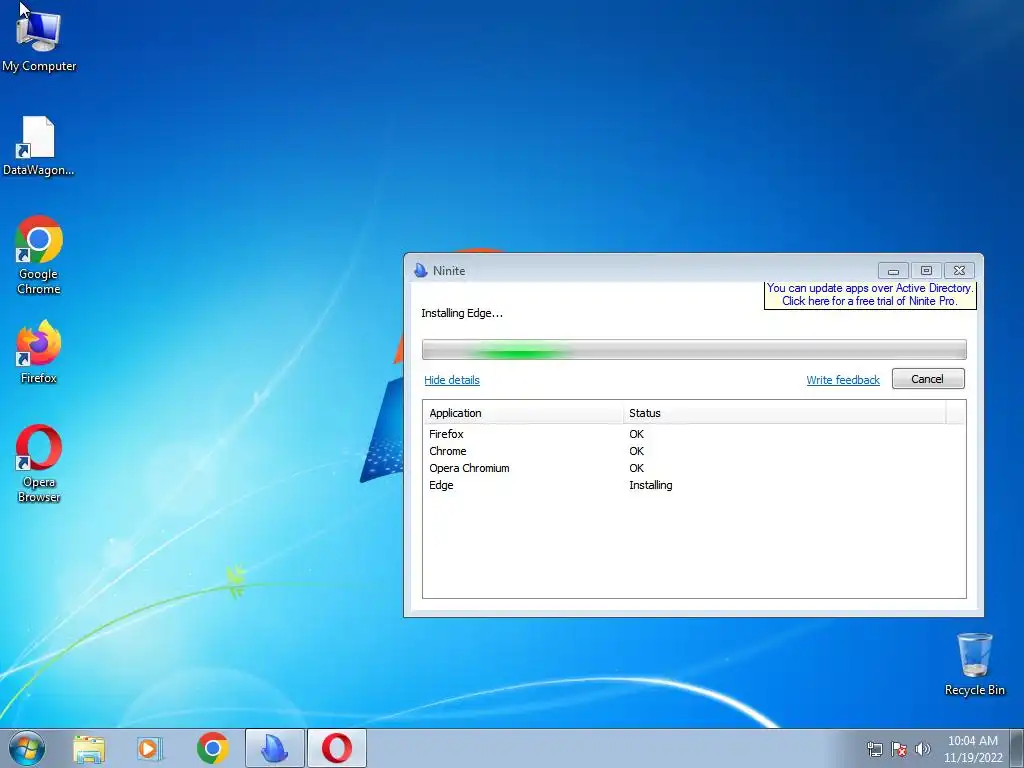Sort by the Application column header

click(x=523, y=413)
